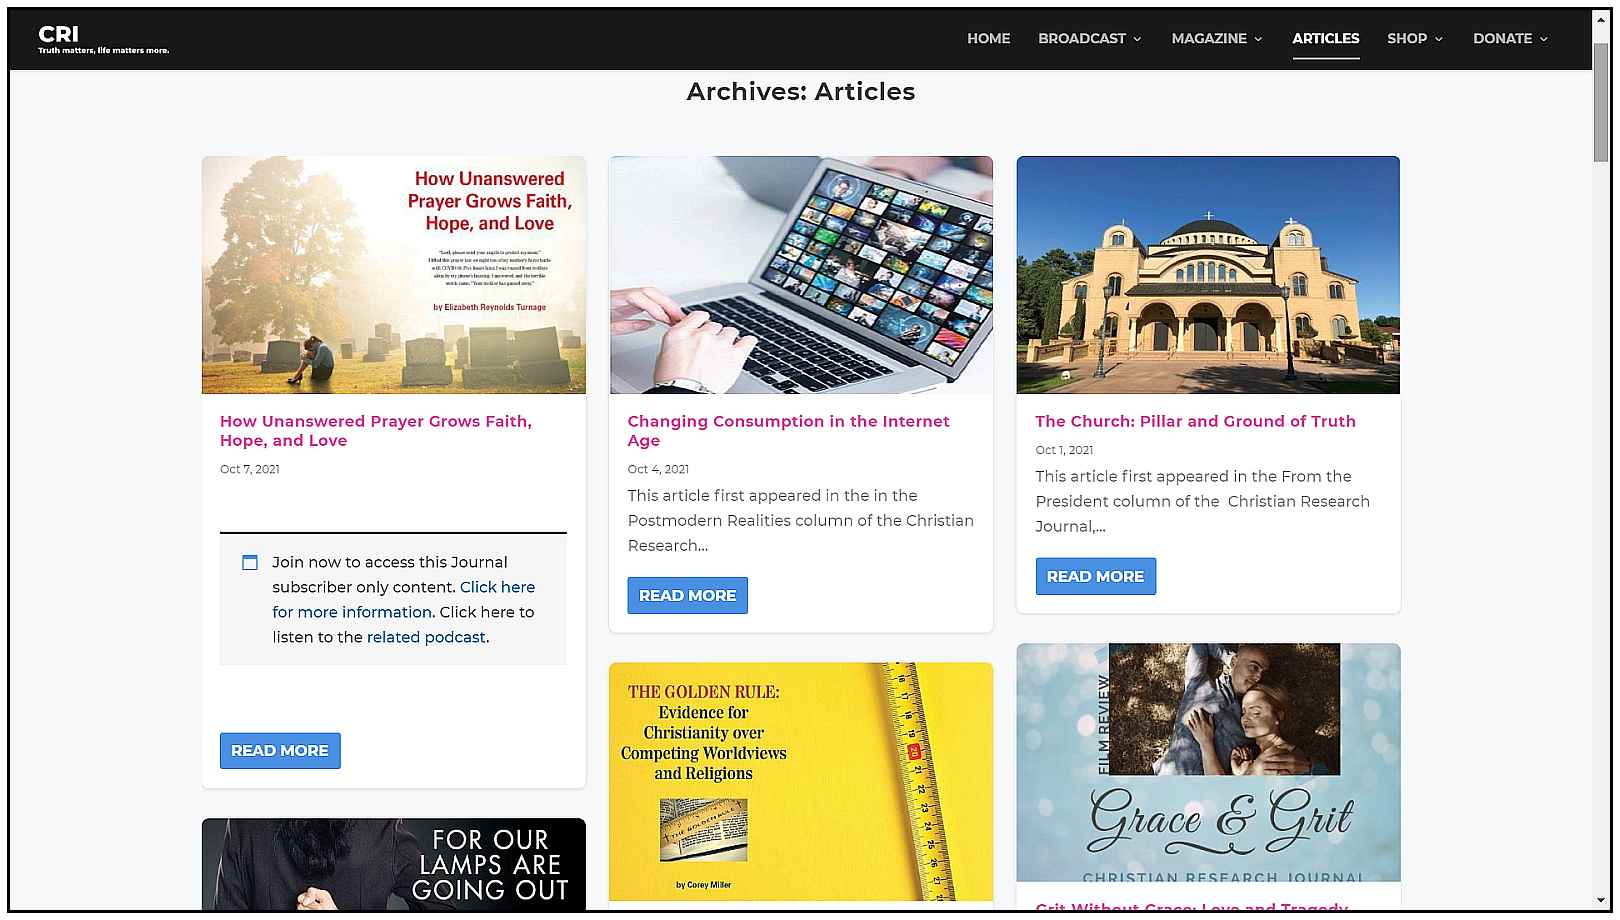Follow the 'Click here for more information' link

(x=403, y=599)
